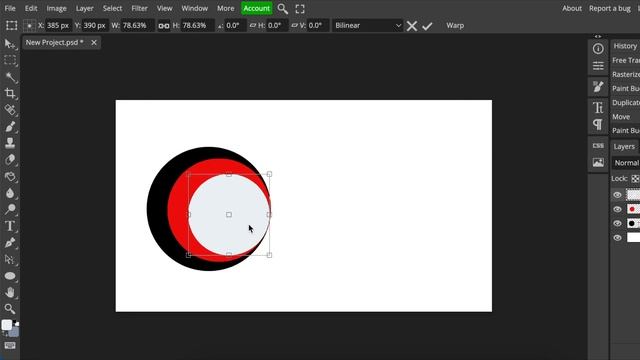Screen dimensions: 640x360
Task: Select the Ellipse shape tool
Action: click(10, 276)
